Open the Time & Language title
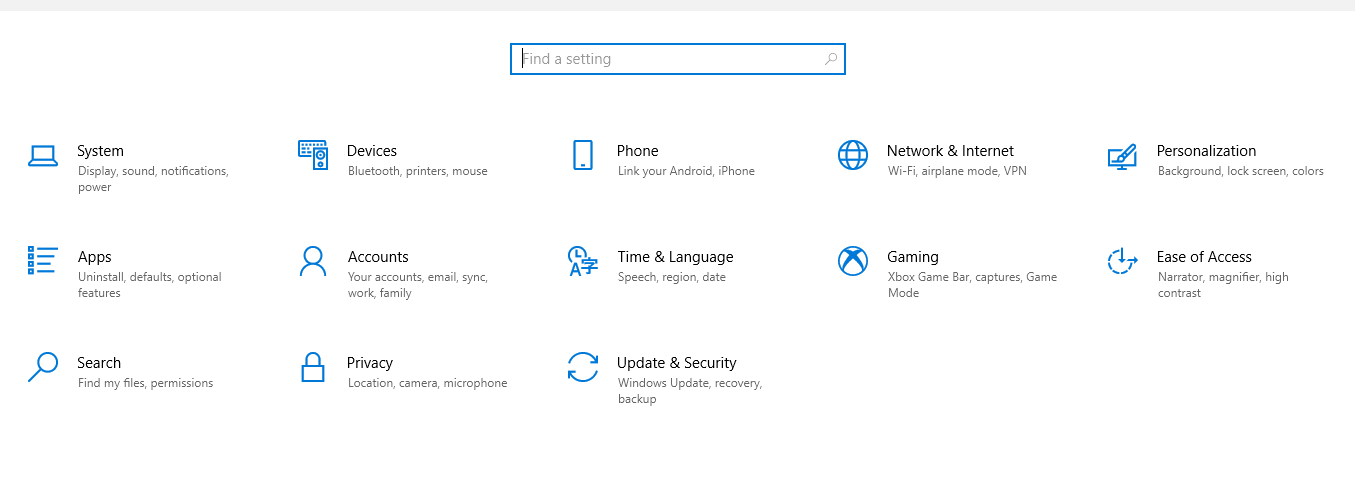Screen dimensions: 1355x493 [675, 257]
